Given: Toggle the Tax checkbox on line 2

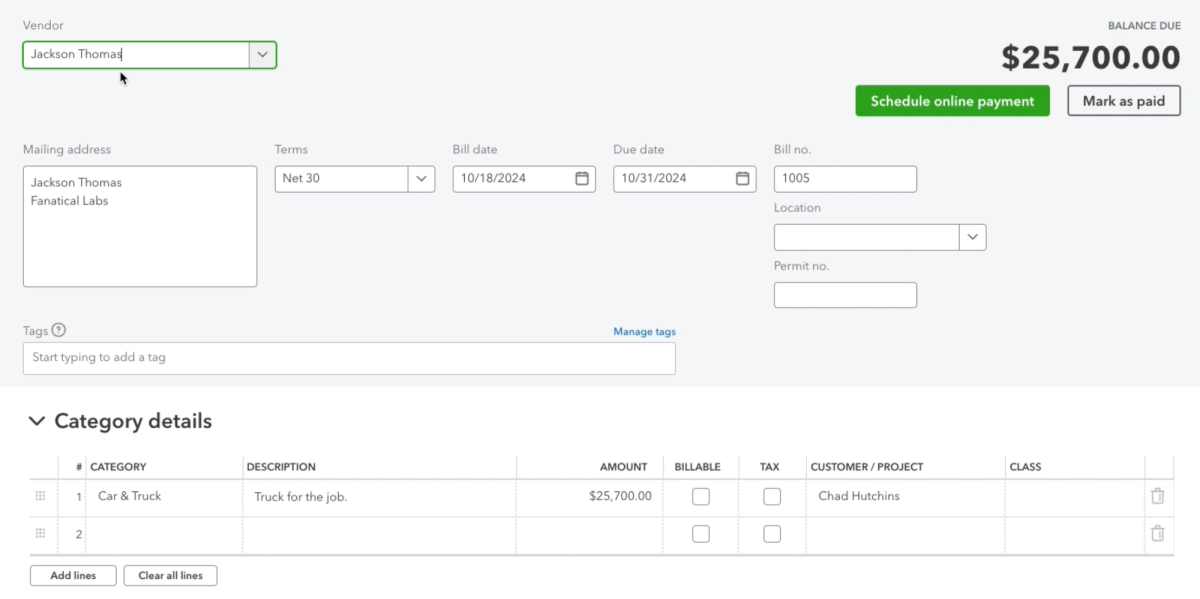Looking at the screenshot, I should click(x=772, y=534).
